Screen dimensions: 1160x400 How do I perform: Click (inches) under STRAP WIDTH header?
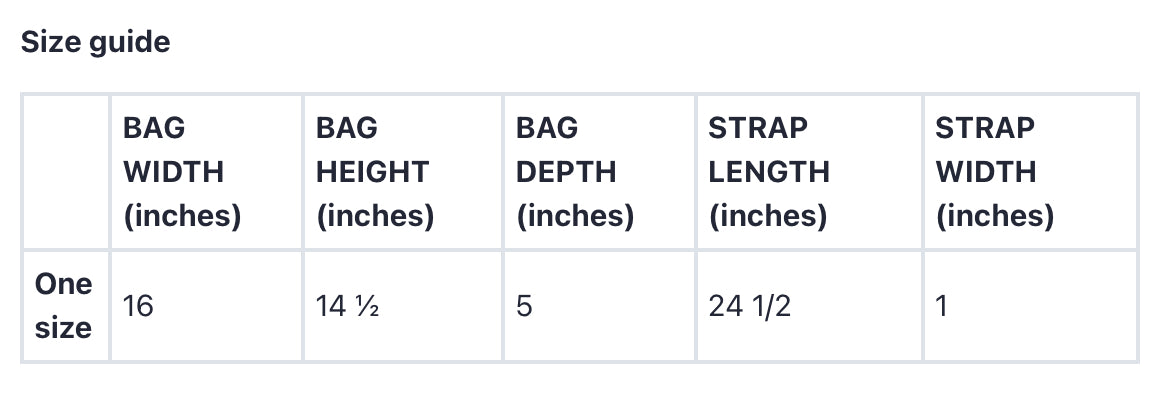pyautogui.click(x=994, y=216)
